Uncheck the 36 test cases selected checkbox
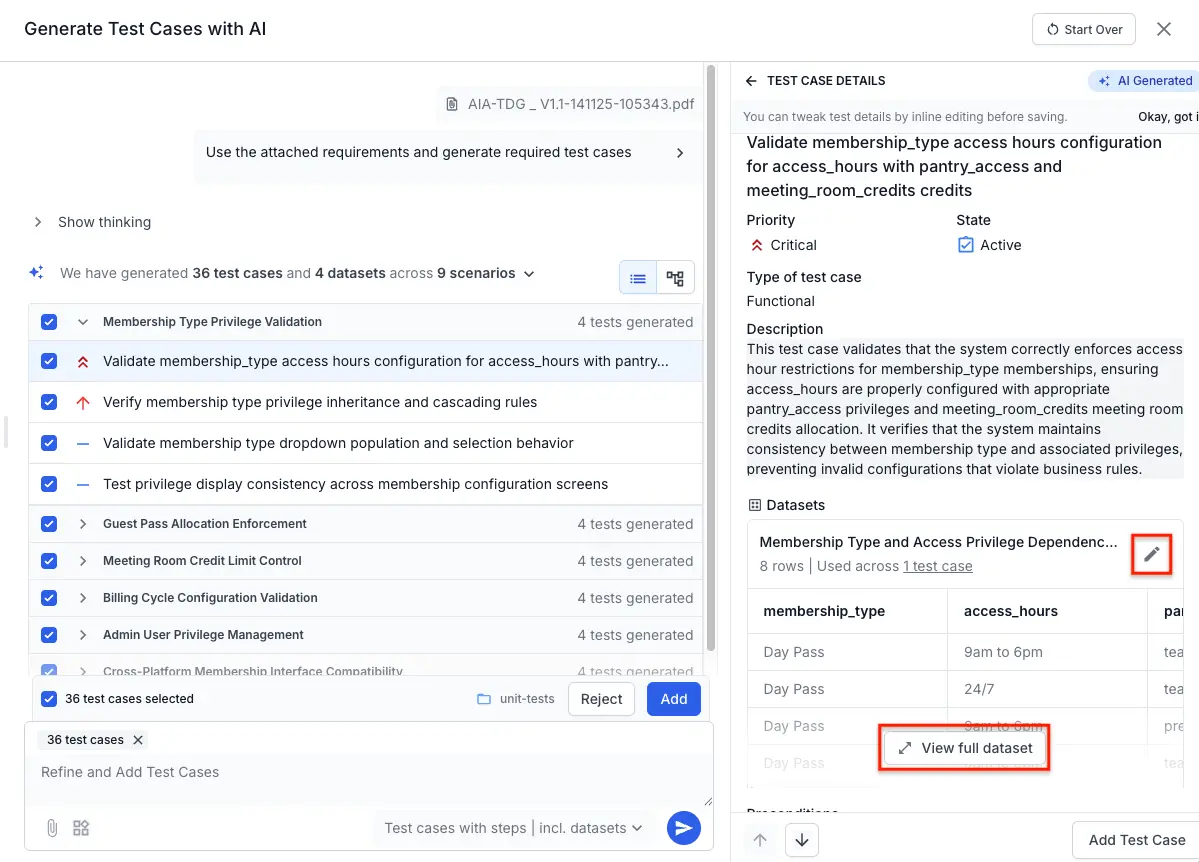The image size is (1199, 862). pos(49,699)
